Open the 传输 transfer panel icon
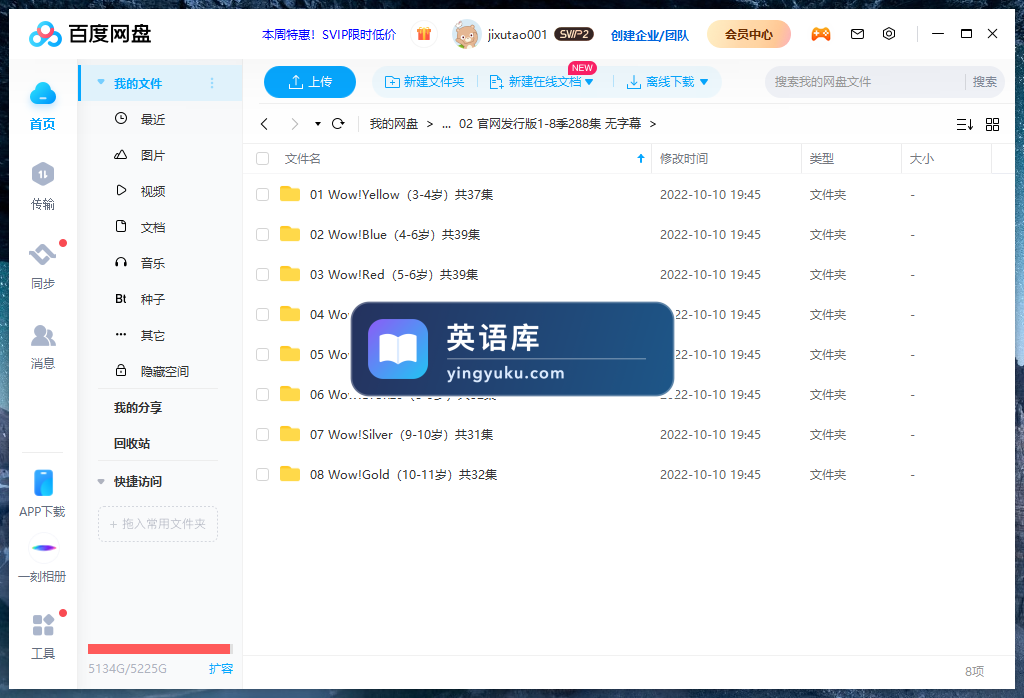Viewport: 1024px width, 698px height. 42,174
